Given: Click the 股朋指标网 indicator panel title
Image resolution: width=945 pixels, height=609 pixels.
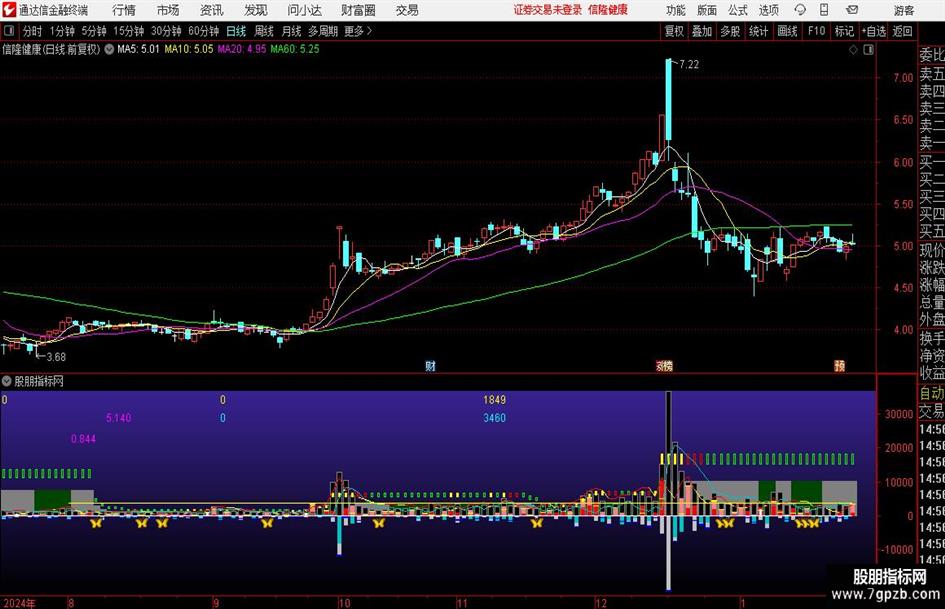Looking at the screenshot, I should 39,381.
